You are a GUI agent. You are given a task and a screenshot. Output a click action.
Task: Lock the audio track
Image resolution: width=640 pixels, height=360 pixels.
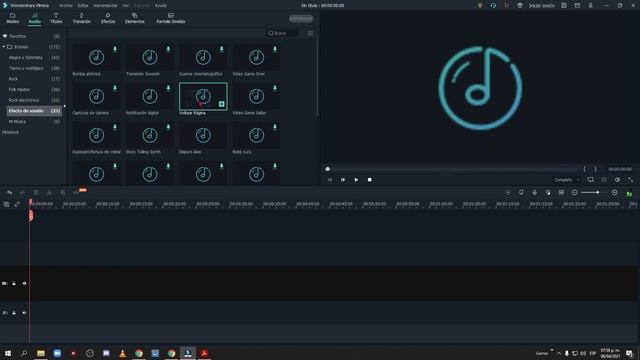(x=14, y=313)
